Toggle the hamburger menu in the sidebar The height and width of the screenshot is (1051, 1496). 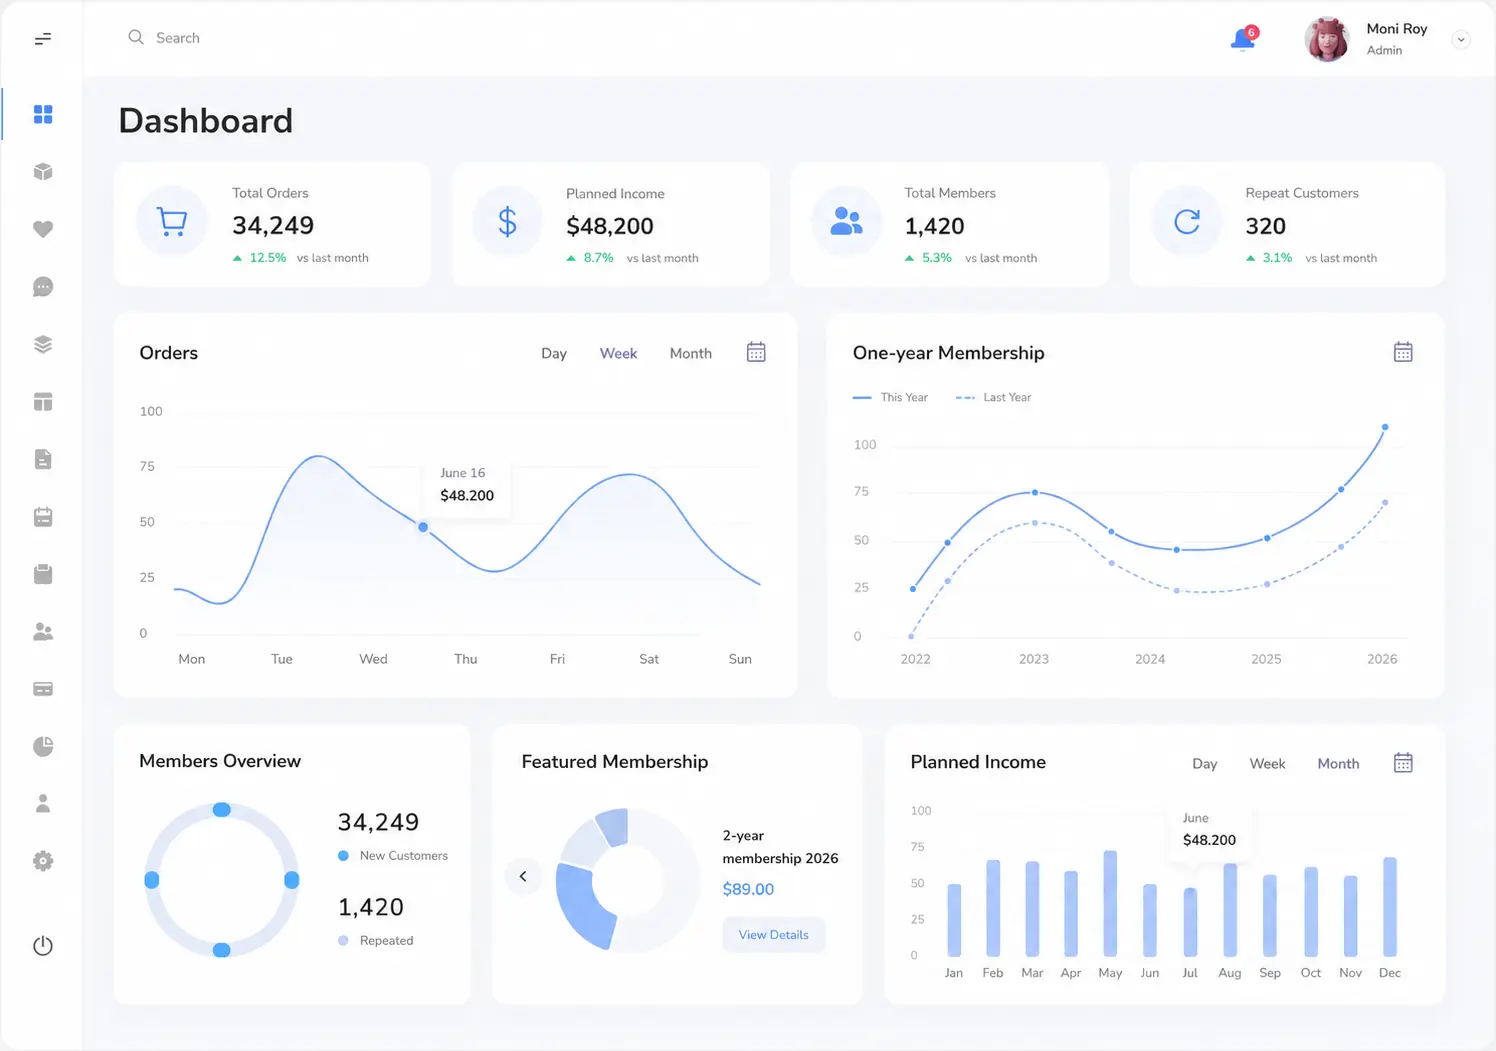pos(43,39)
